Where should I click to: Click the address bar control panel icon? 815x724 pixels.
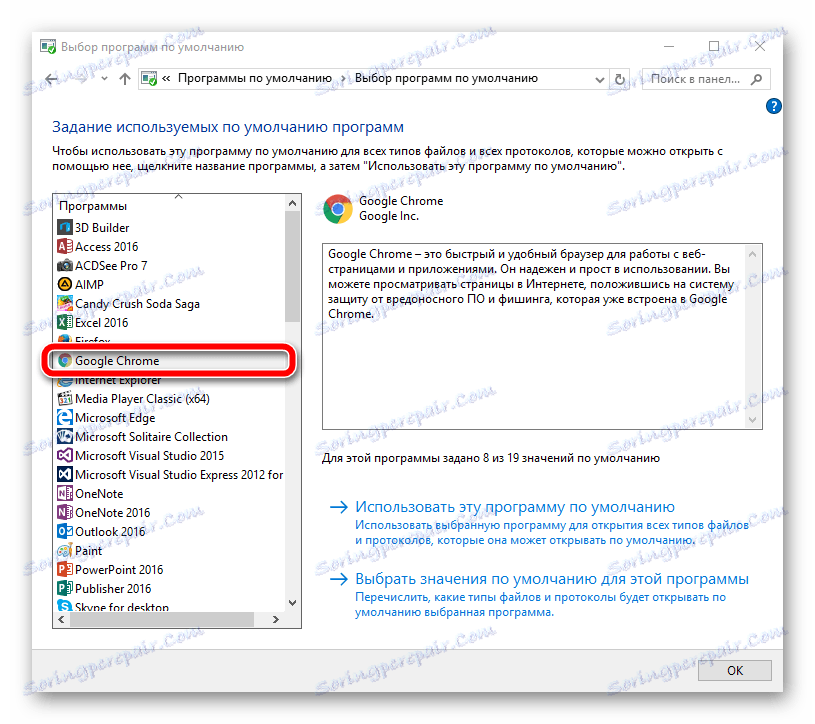(149, 79)
